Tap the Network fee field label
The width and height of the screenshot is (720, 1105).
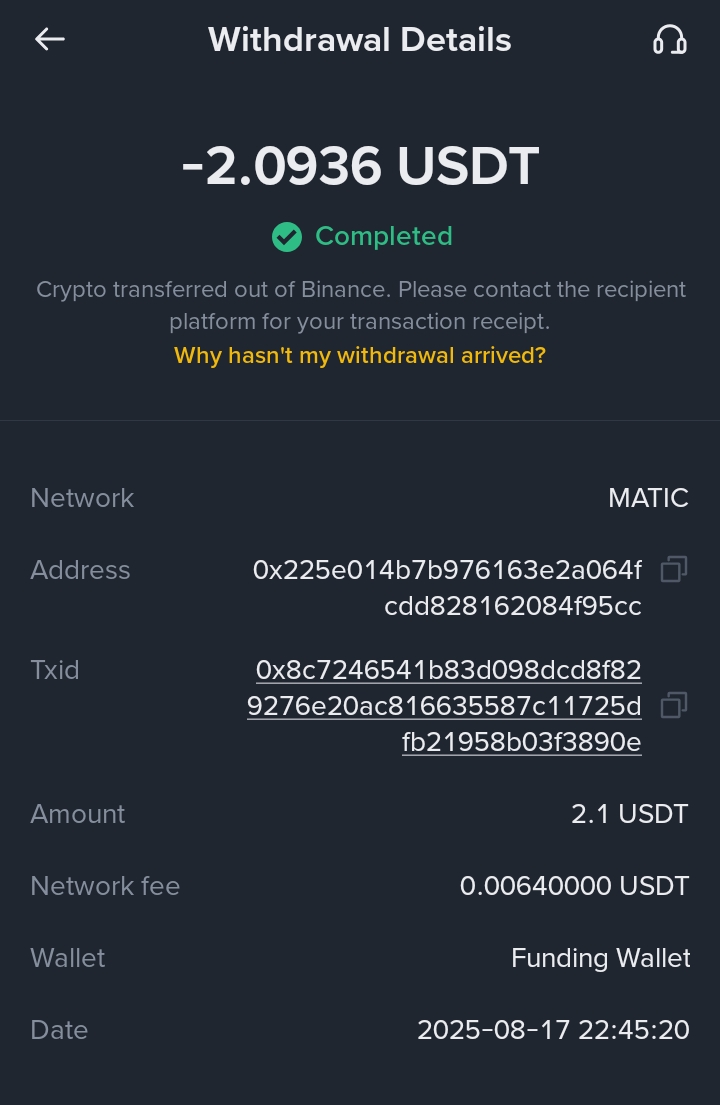click(105, 886)
